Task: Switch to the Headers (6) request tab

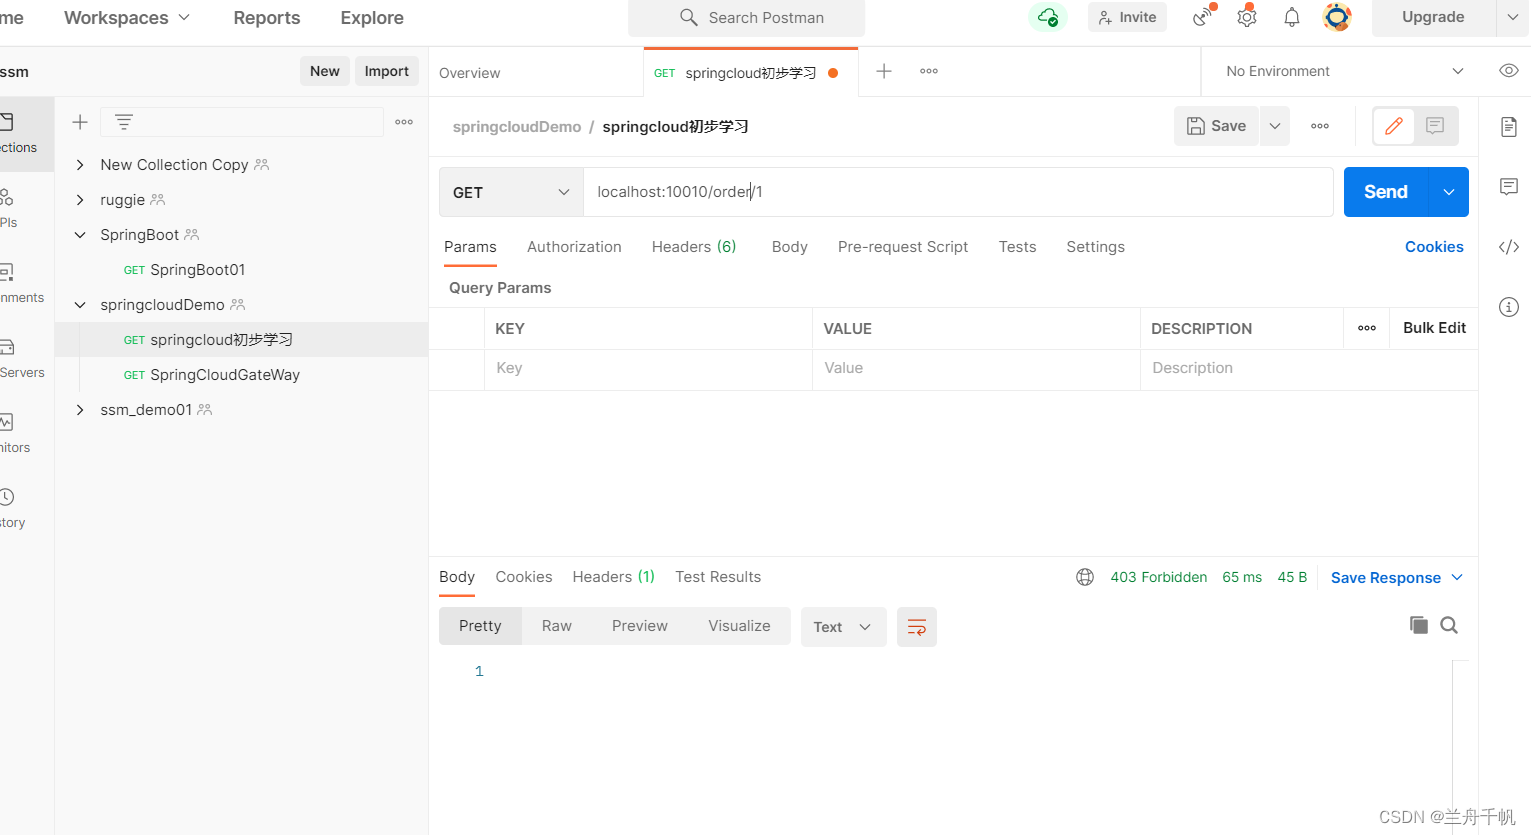Action: 694,247
